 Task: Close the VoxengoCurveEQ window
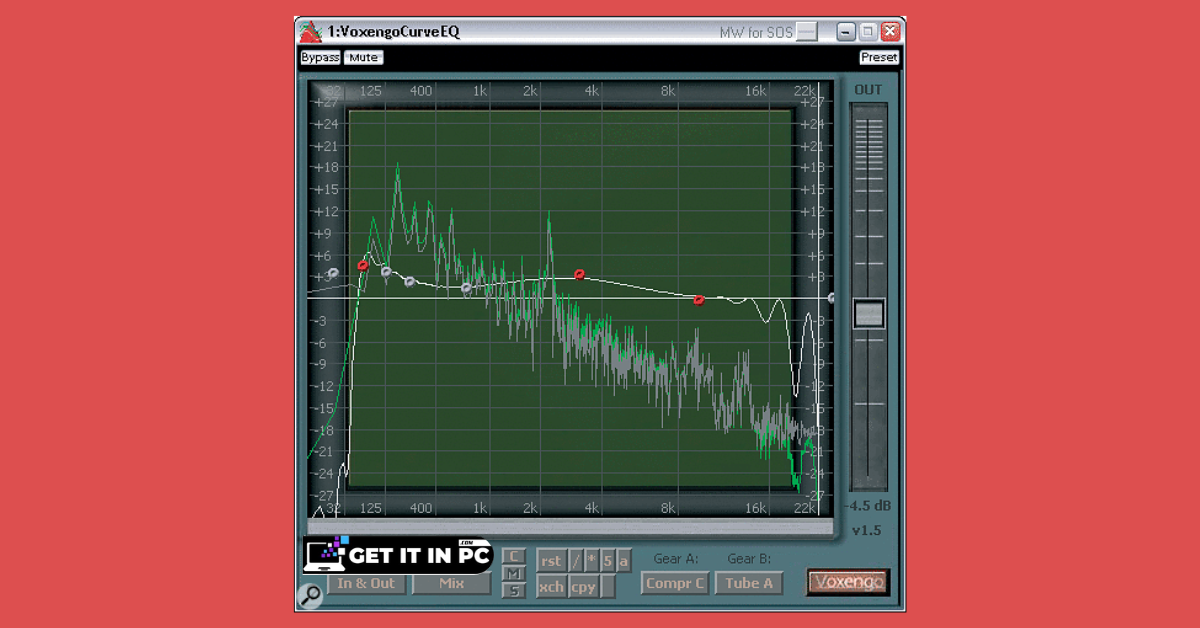pos(890,32)
